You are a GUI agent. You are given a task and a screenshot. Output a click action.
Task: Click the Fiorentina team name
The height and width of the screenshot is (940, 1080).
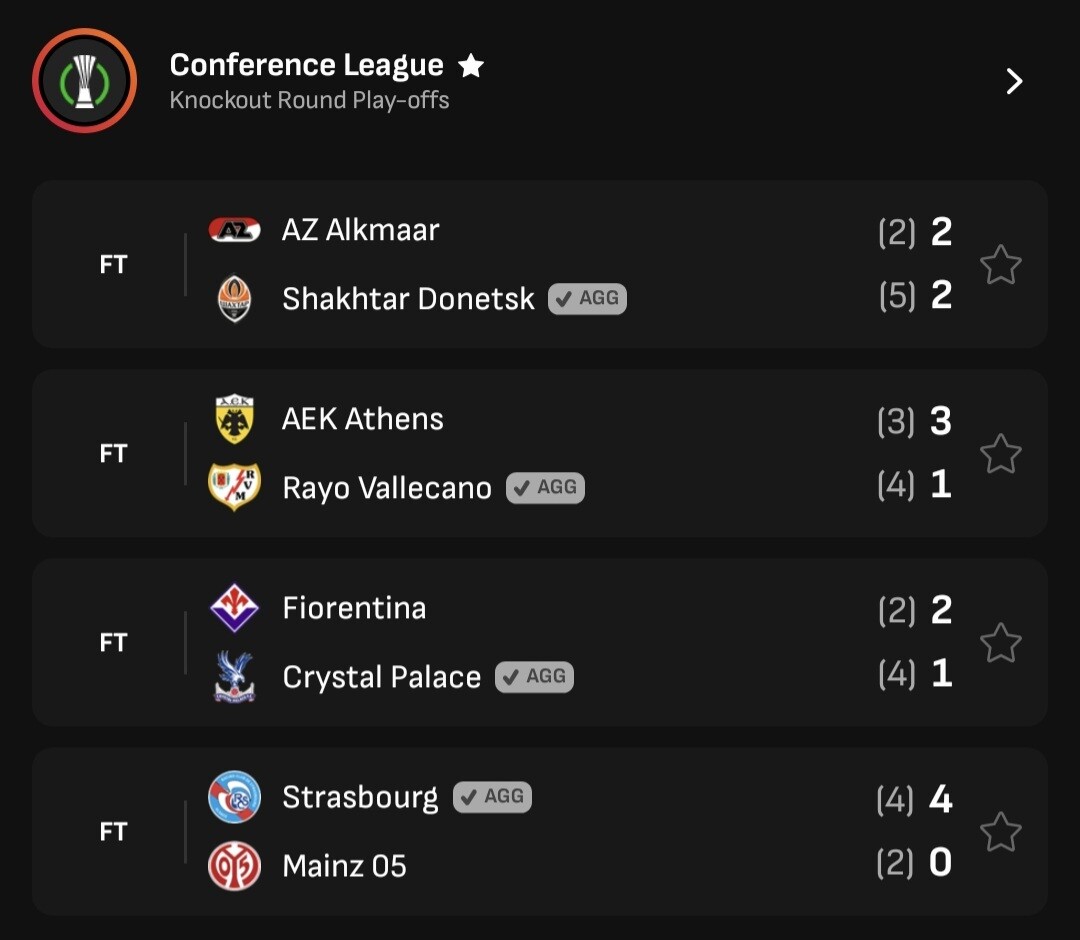tap(354, 608)
